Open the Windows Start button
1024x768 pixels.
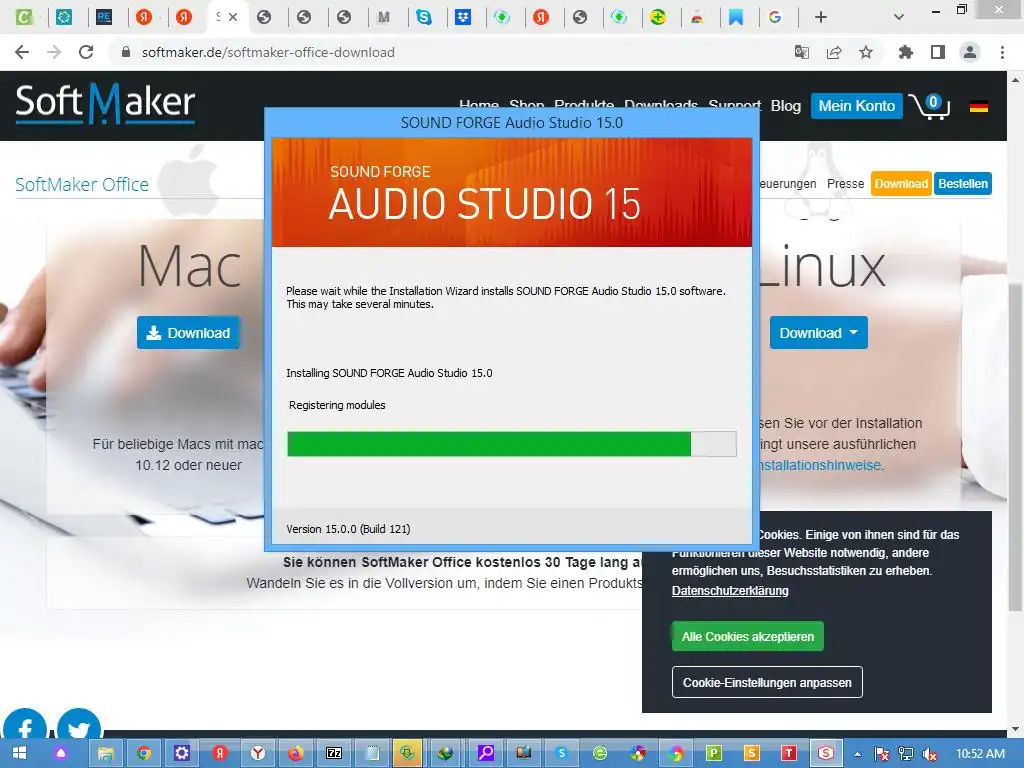19,754
